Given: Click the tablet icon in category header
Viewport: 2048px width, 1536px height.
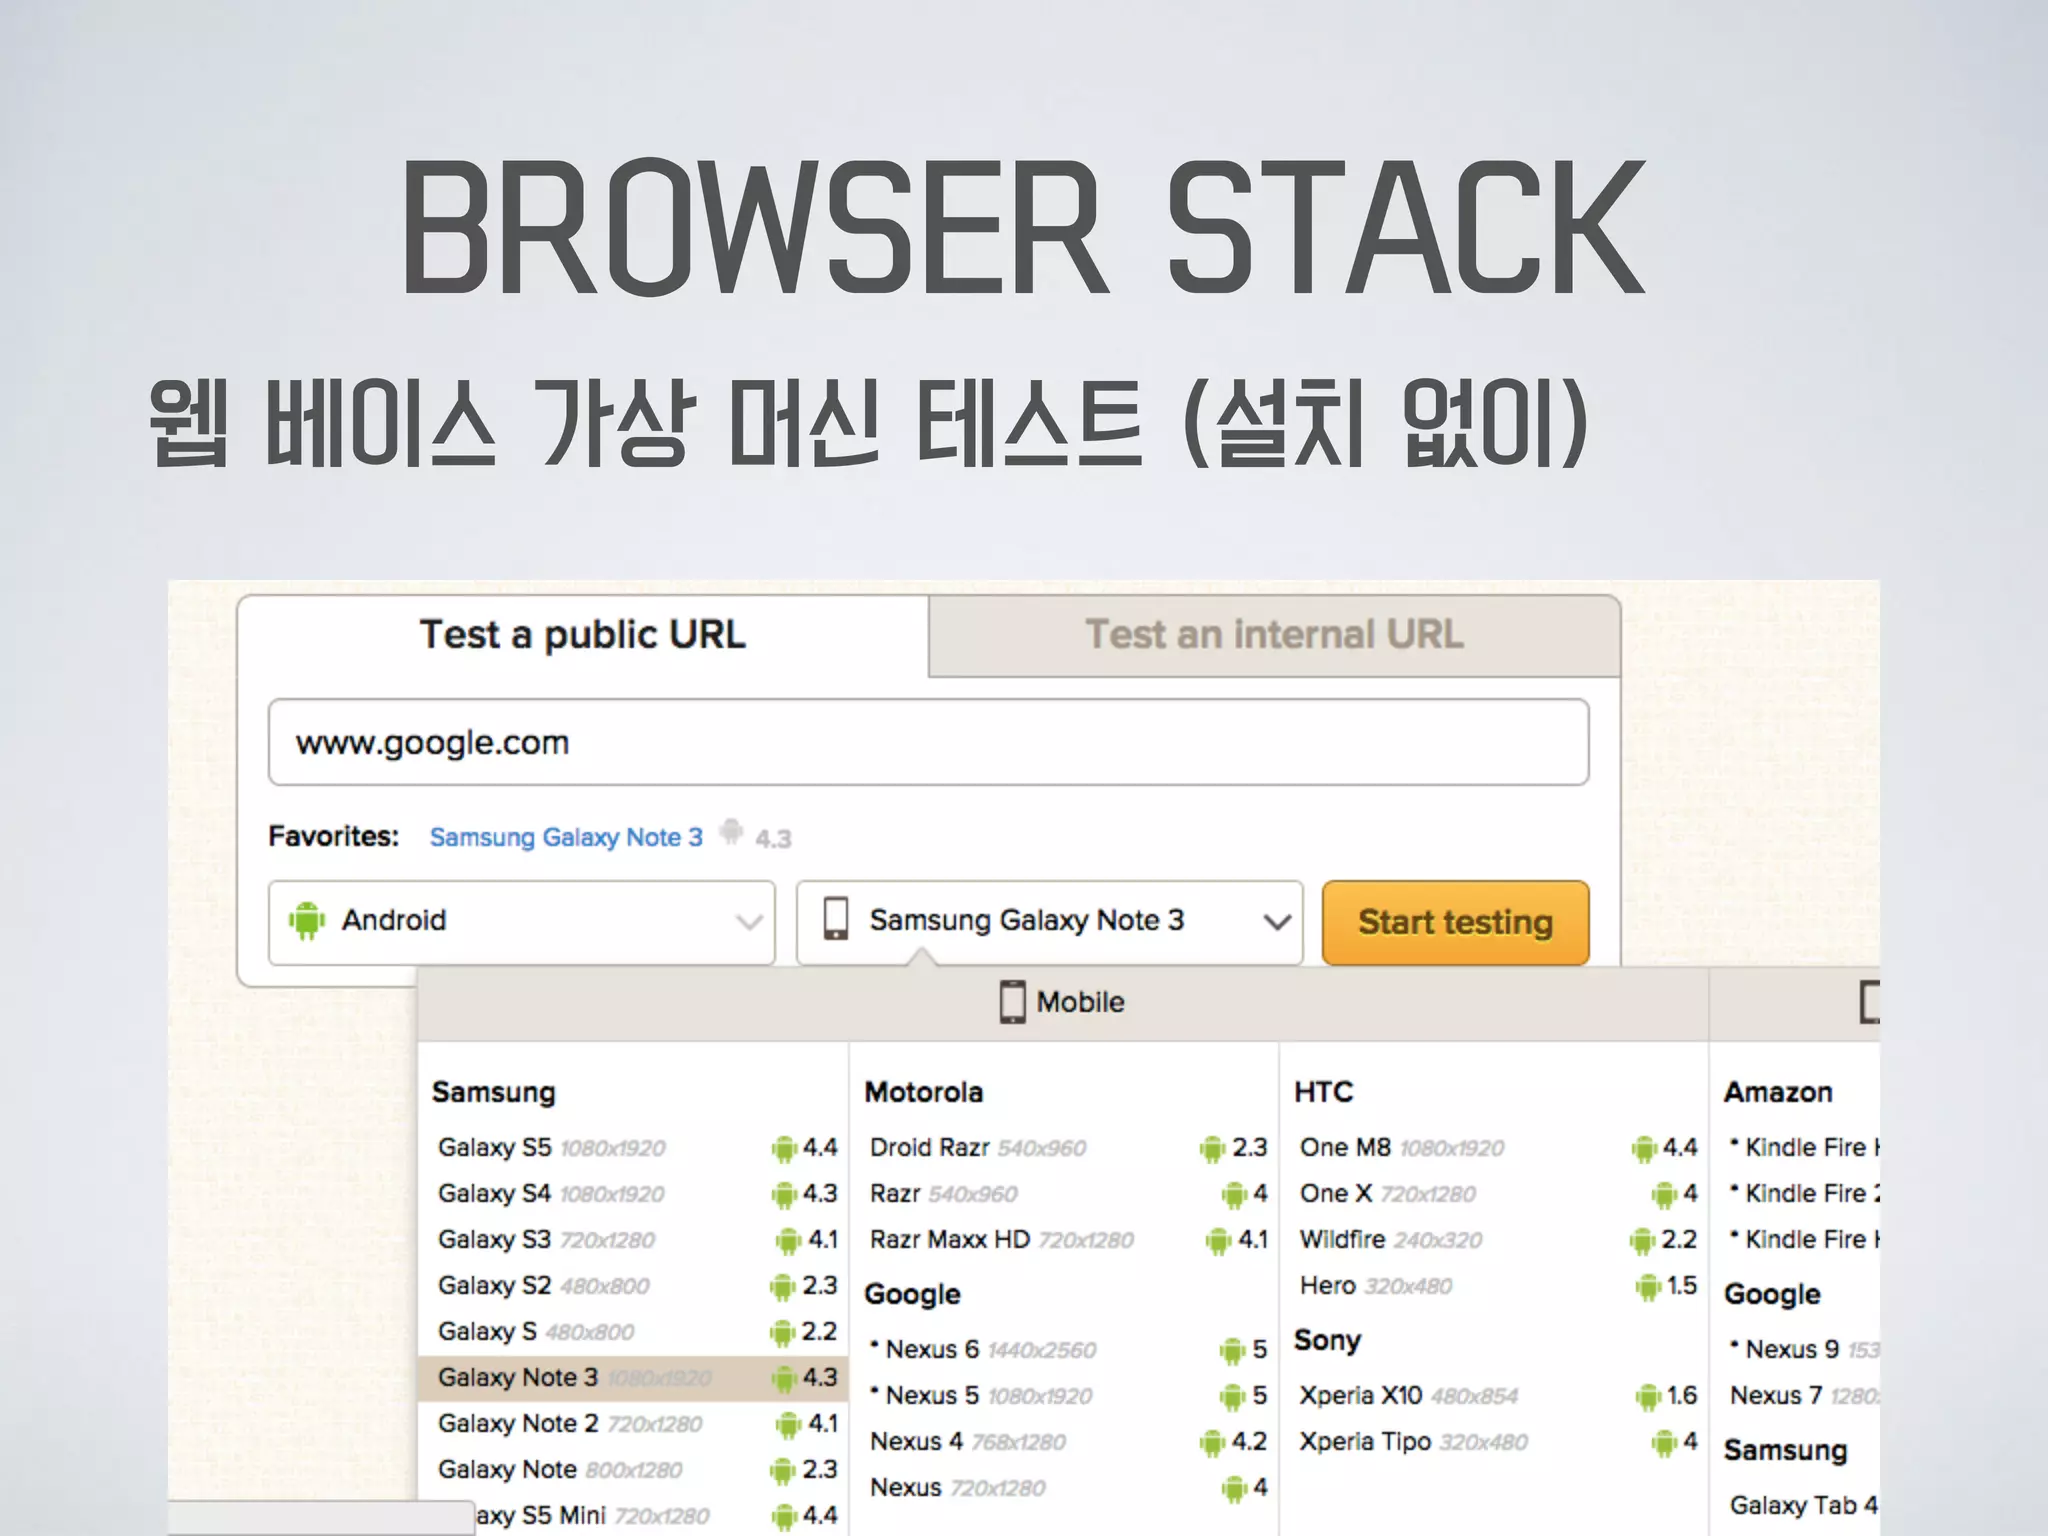Looking at the screenshot, I should click(x=1869, y=1002).
